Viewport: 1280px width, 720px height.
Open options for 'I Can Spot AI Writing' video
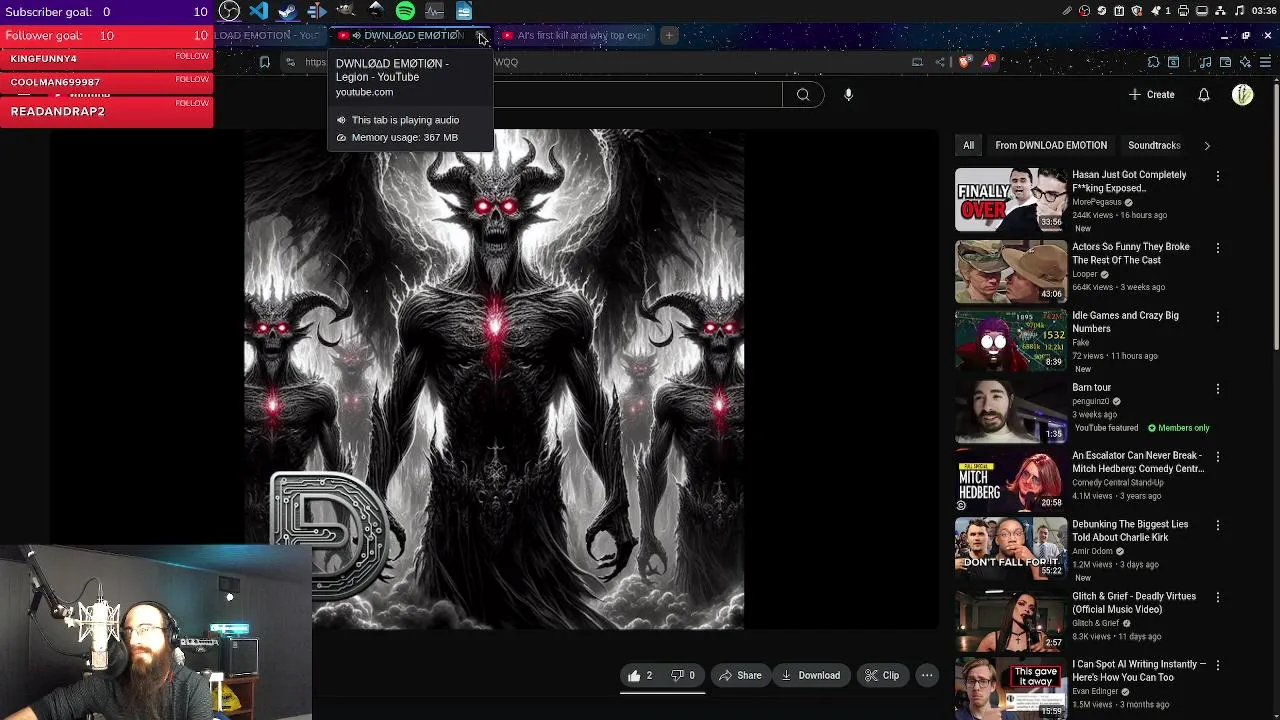tap(1217, 666)
